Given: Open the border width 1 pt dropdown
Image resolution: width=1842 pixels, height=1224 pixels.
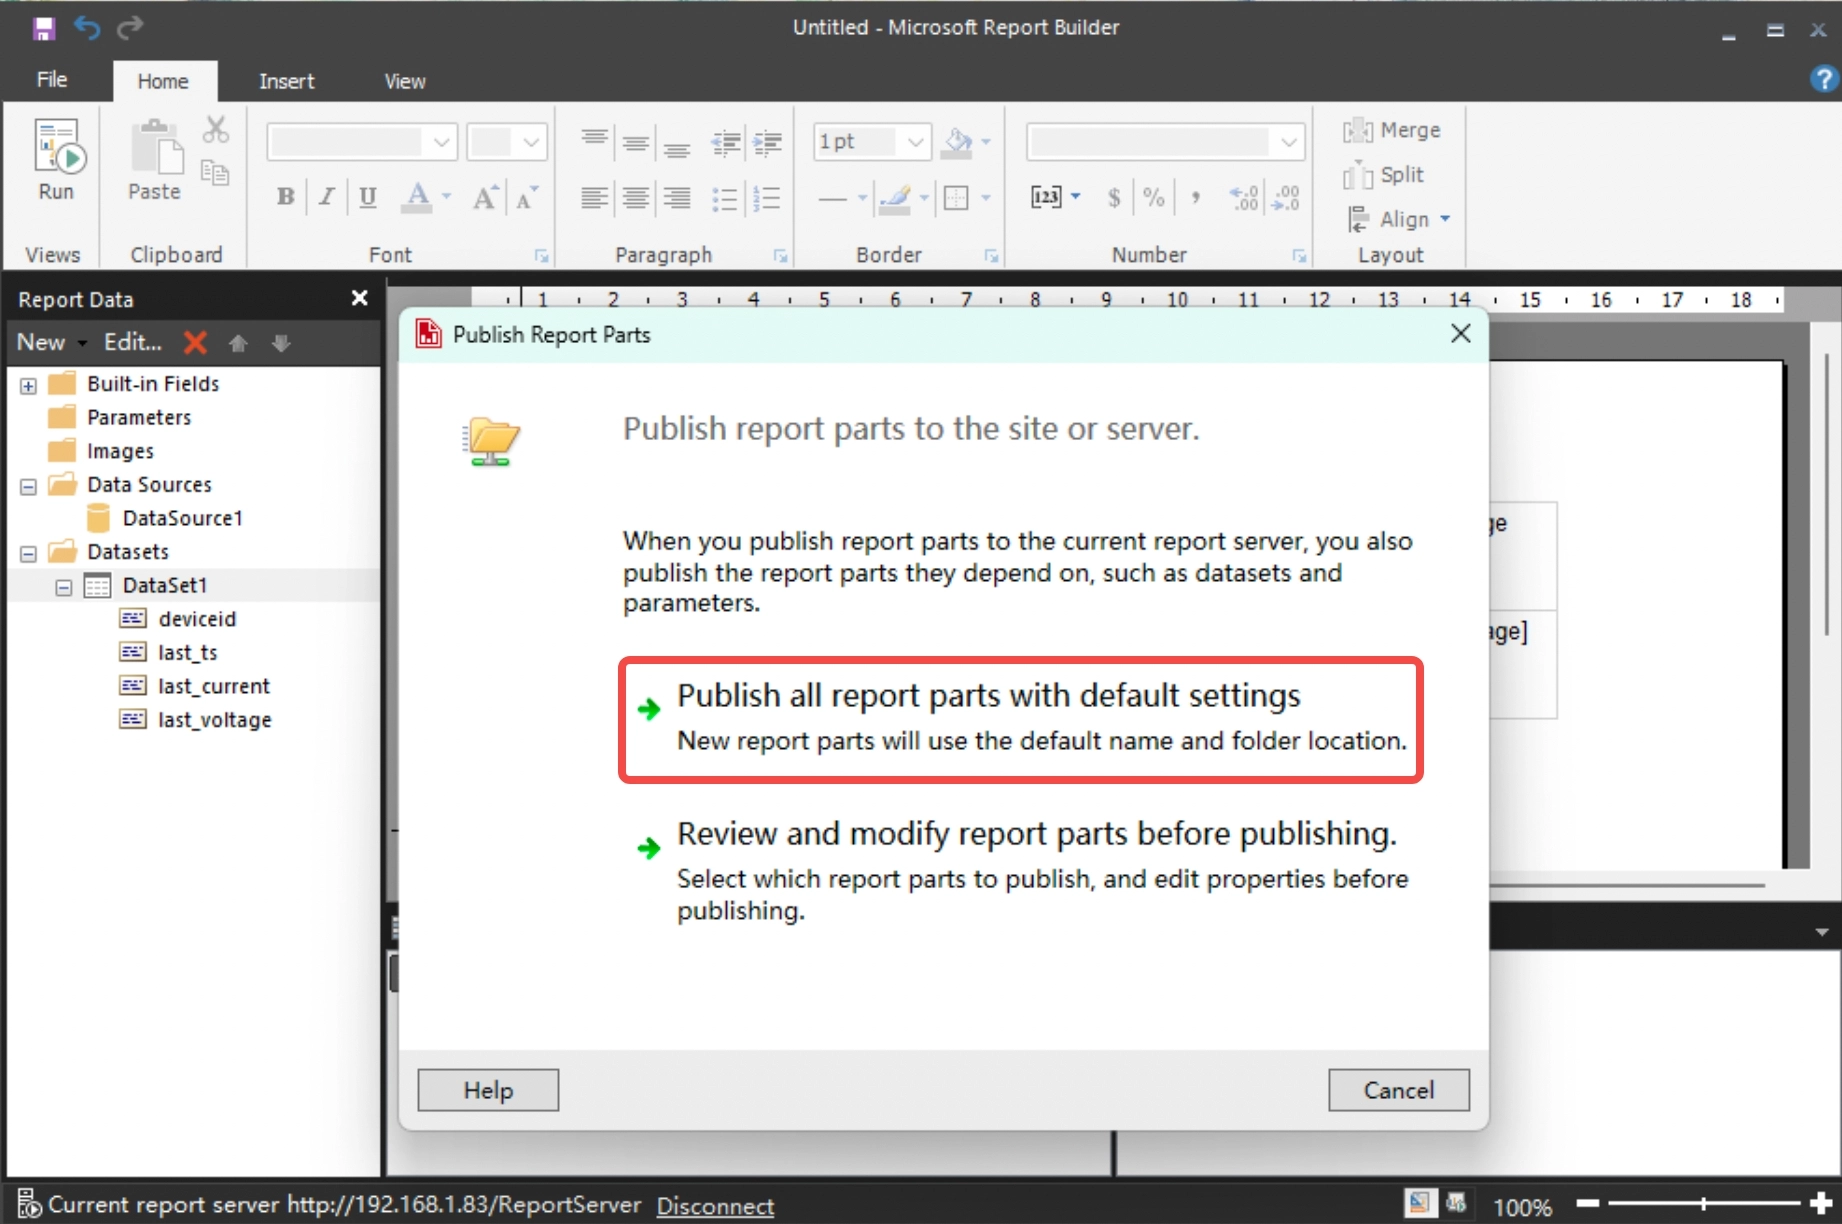Looking at the screenshot, I should (914, 142).
